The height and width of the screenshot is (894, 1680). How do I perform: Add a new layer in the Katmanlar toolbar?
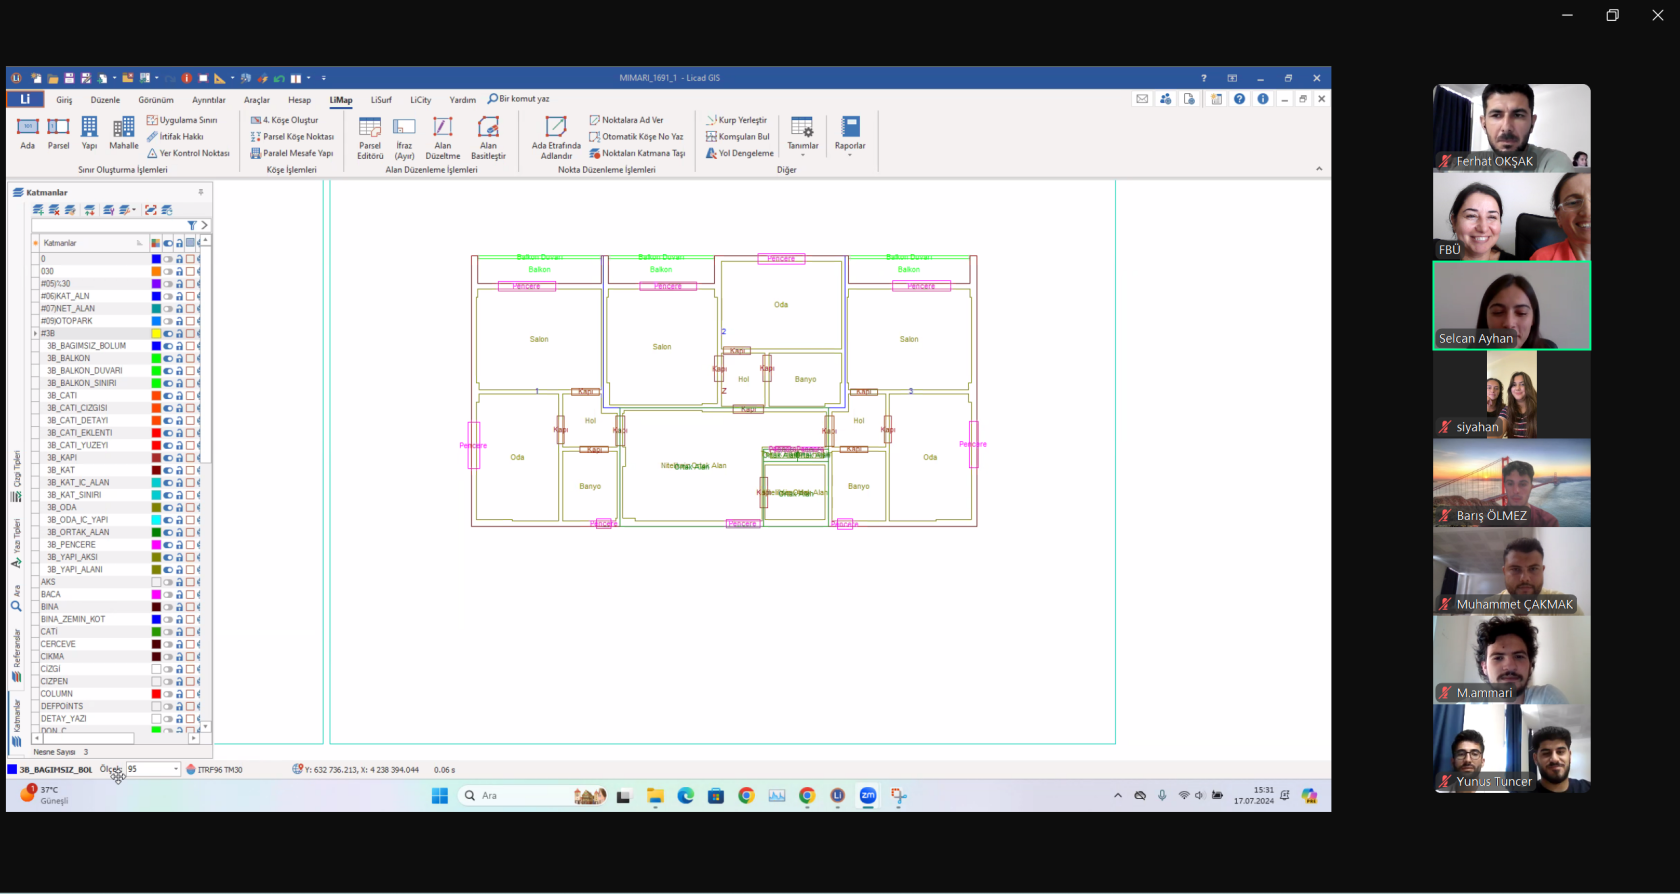tap(38, 210)
